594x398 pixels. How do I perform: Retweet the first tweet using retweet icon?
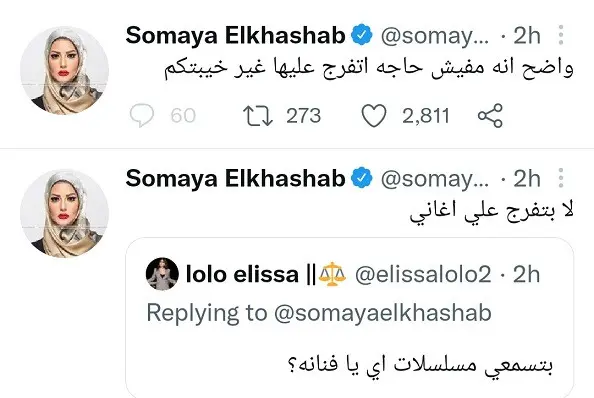pyautogui.click(x=258, y=116)
